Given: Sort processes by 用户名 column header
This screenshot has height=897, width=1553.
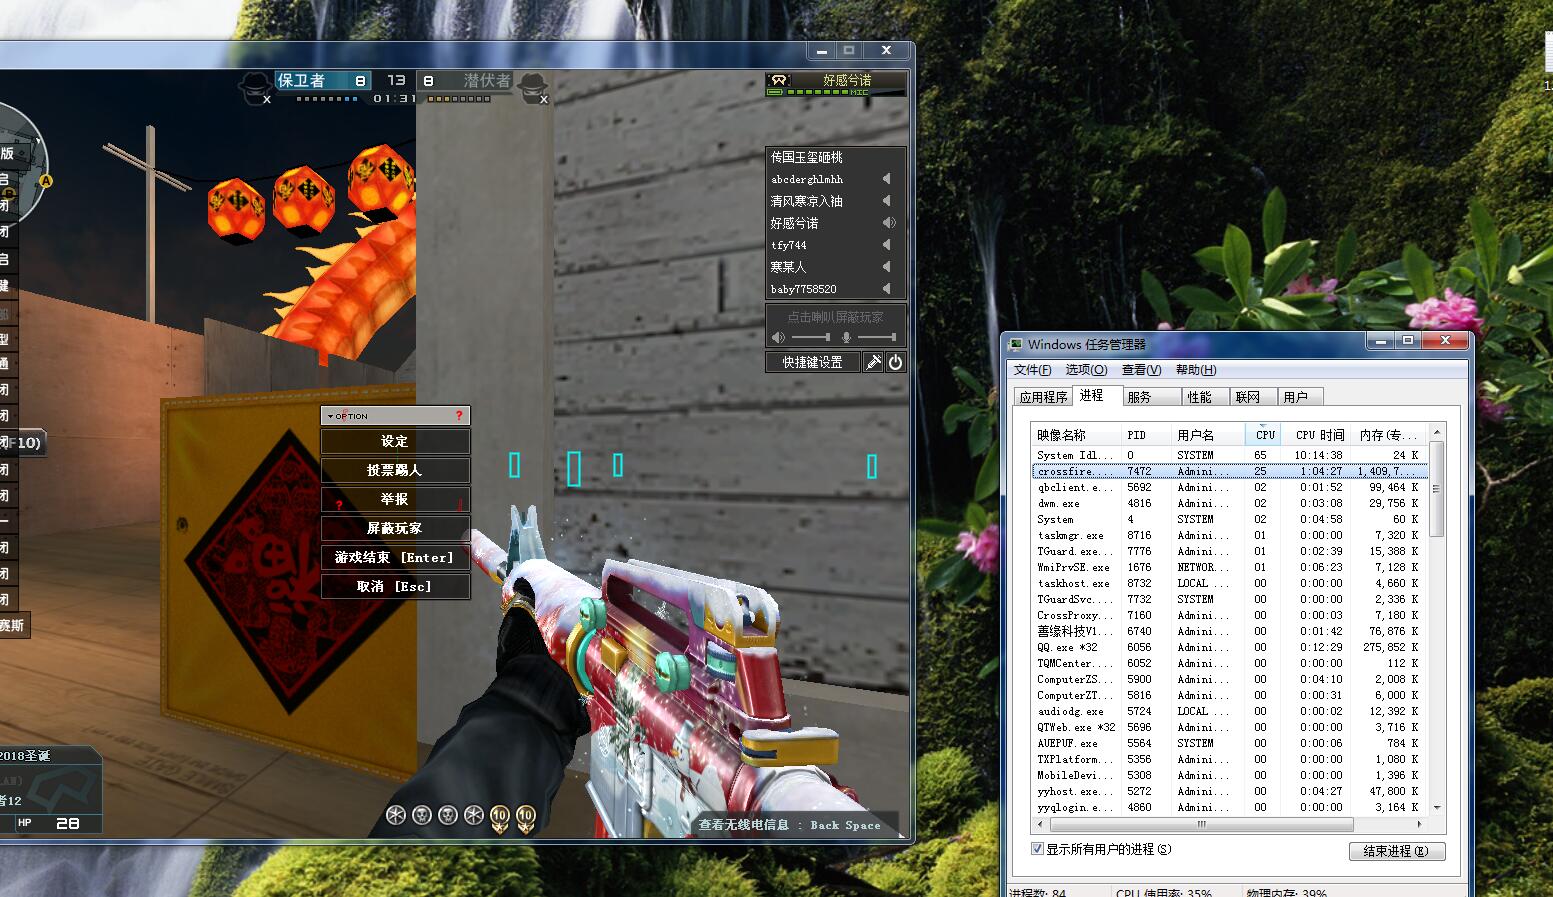Looking at the screenshot, I should [1208, 435].
